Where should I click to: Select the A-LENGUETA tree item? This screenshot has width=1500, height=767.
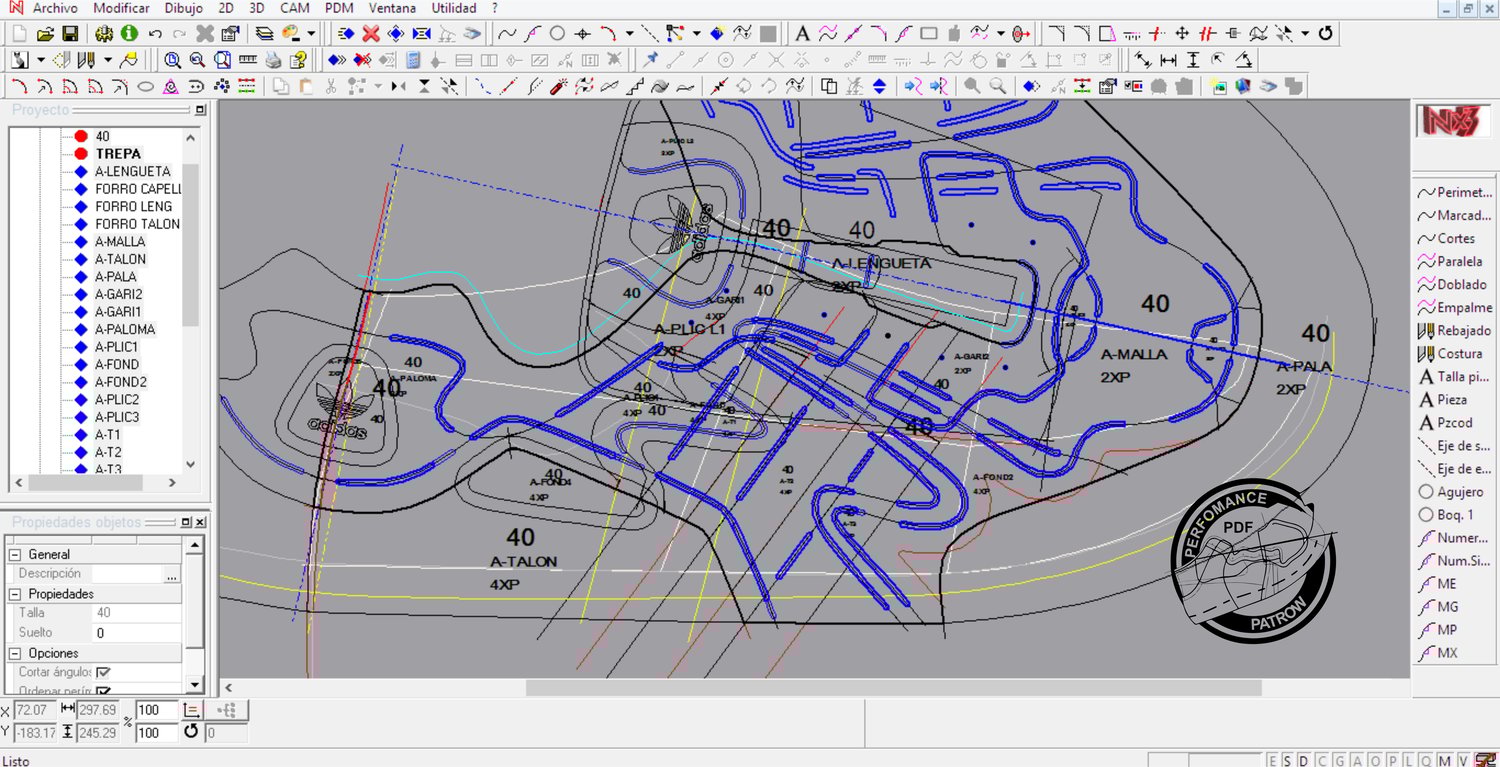133,172
